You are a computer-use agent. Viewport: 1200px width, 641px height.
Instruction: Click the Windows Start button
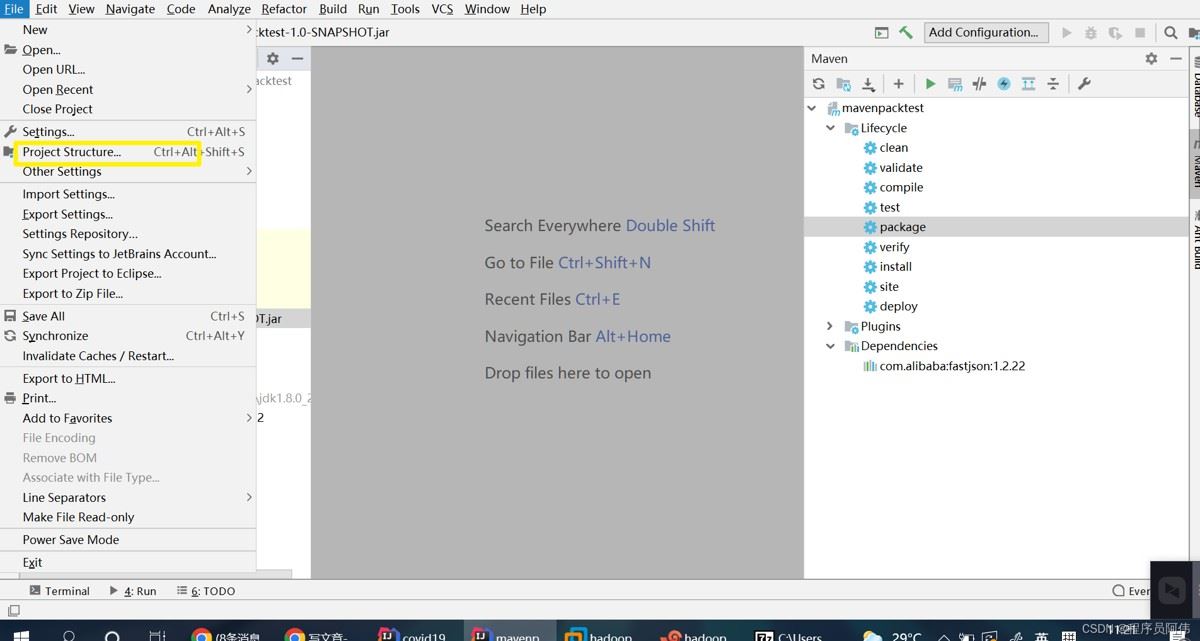(20, 635)
